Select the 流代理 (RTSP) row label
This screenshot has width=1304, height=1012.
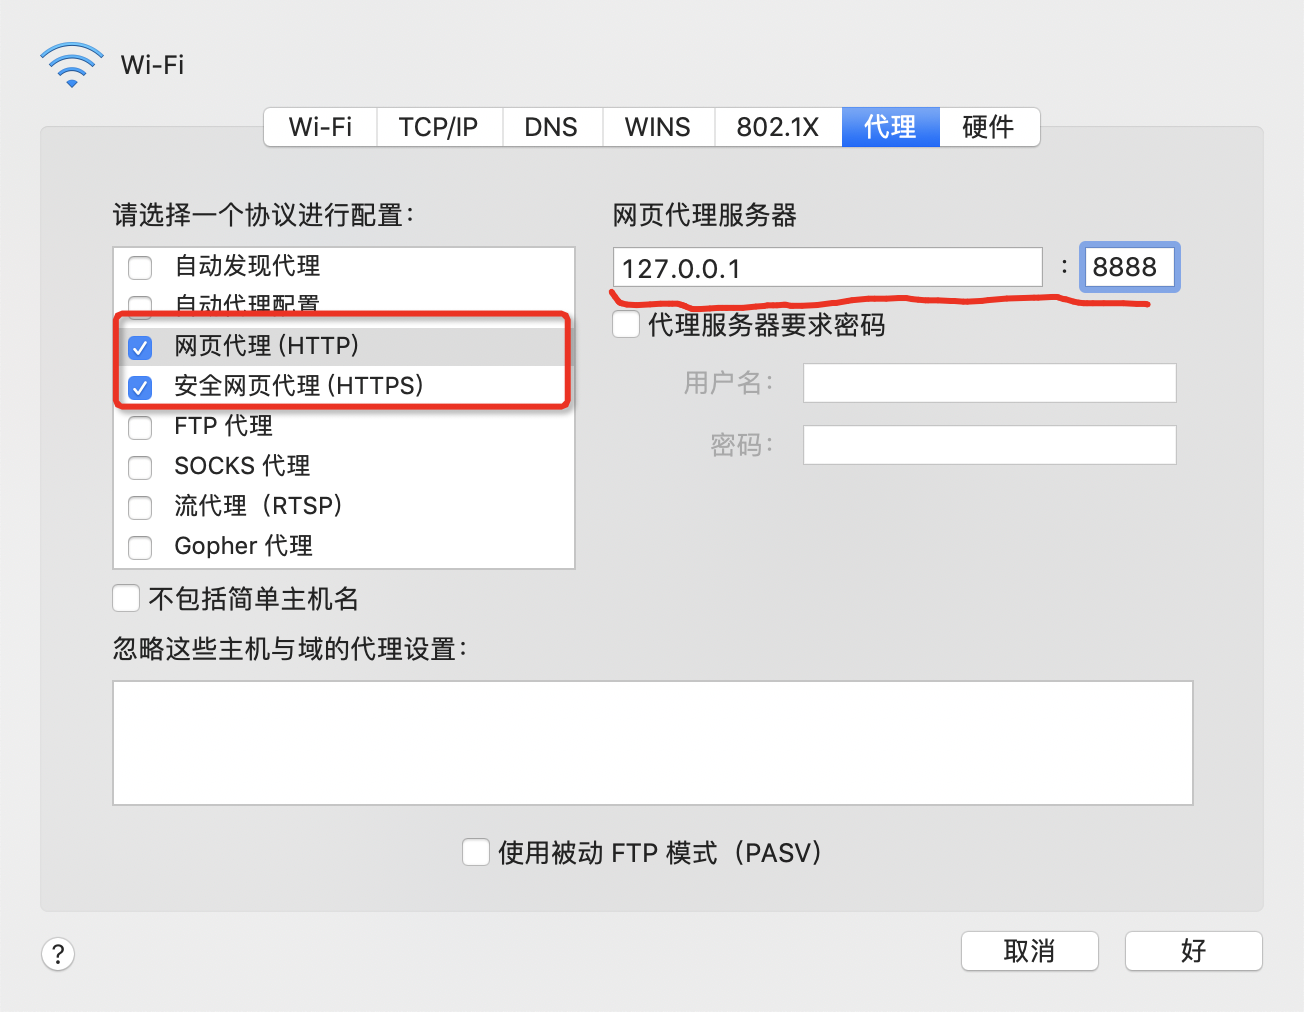point(258,506)
